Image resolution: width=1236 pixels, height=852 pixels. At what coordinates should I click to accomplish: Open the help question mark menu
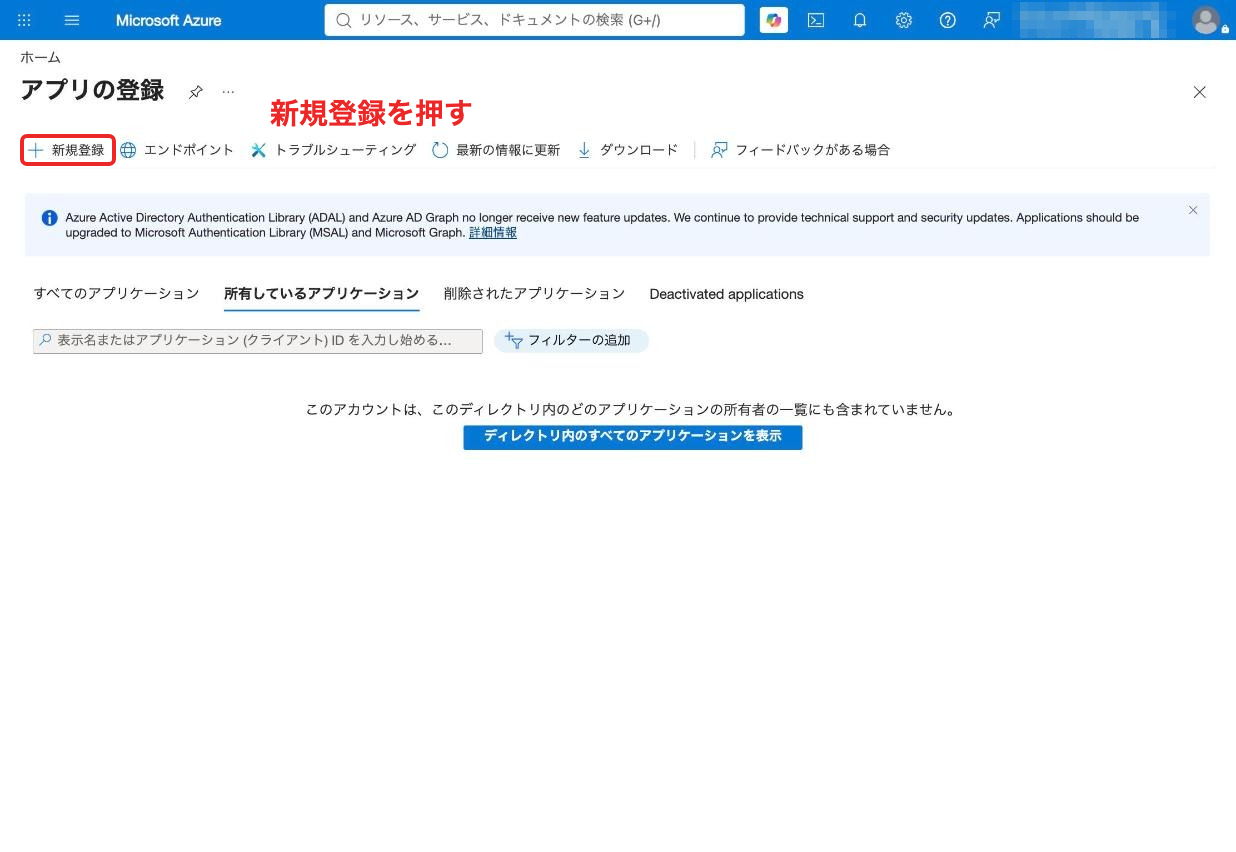[x=948, y=20]
